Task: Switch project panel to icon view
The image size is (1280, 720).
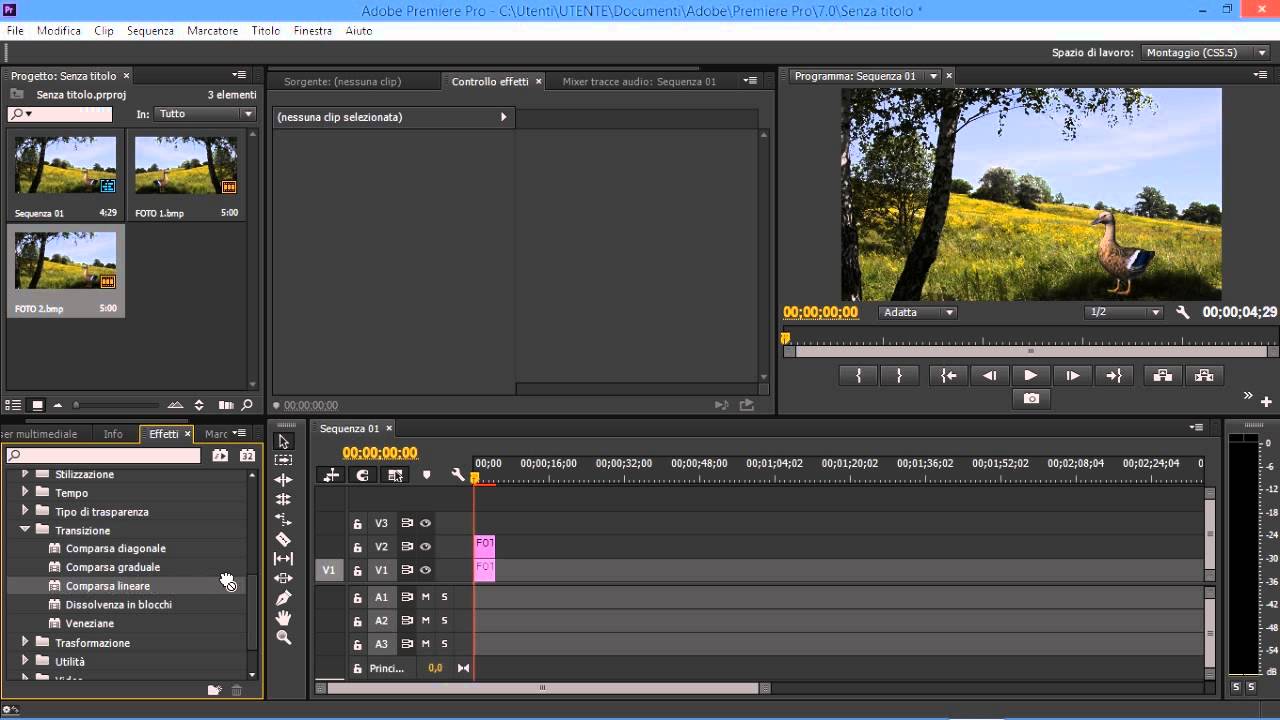Action: (x=37, y=405)
